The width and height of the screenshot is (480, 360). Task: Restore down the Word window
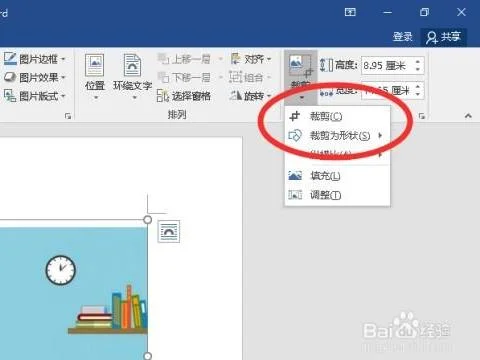click(424, 12)
